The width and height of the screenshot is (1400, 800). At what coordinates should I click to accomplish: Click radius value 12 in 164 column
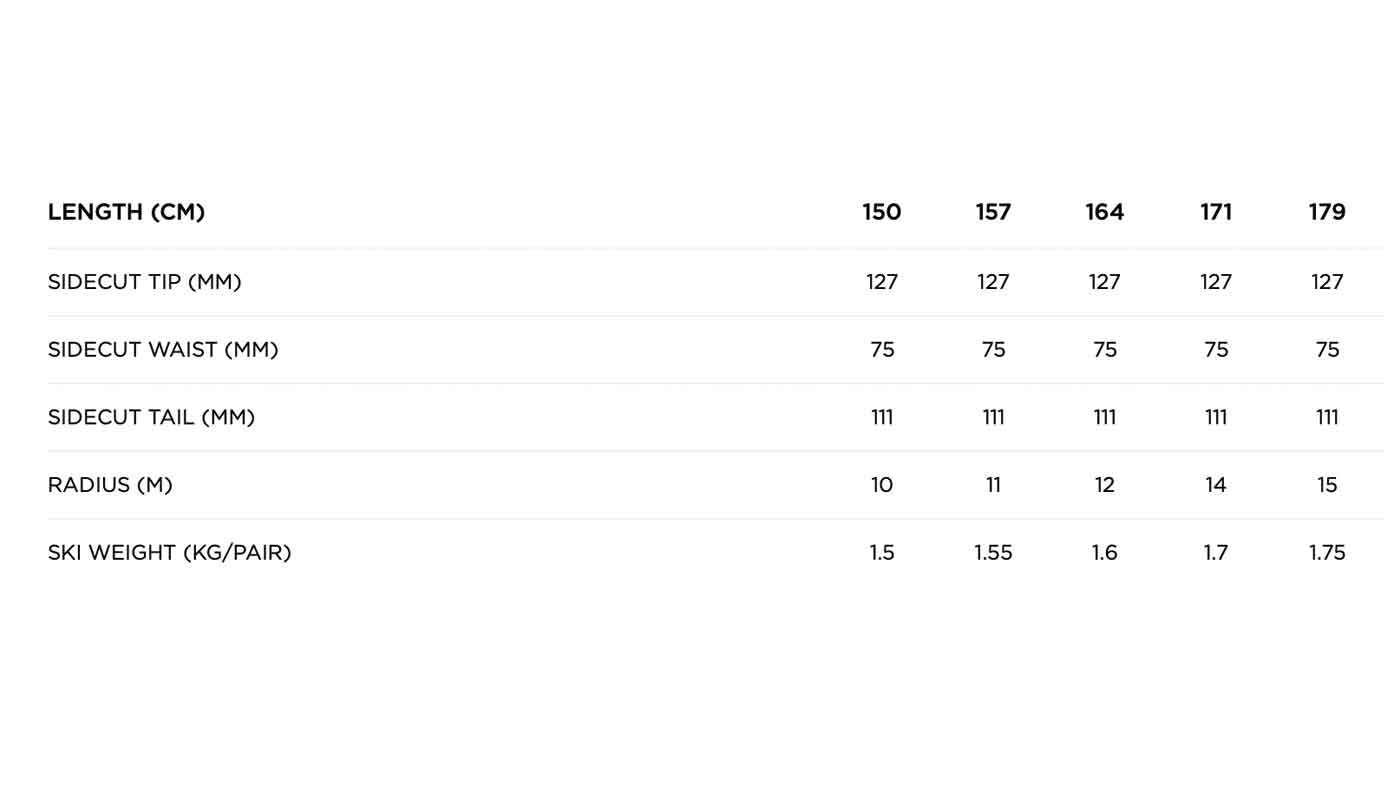(1105, 485)
